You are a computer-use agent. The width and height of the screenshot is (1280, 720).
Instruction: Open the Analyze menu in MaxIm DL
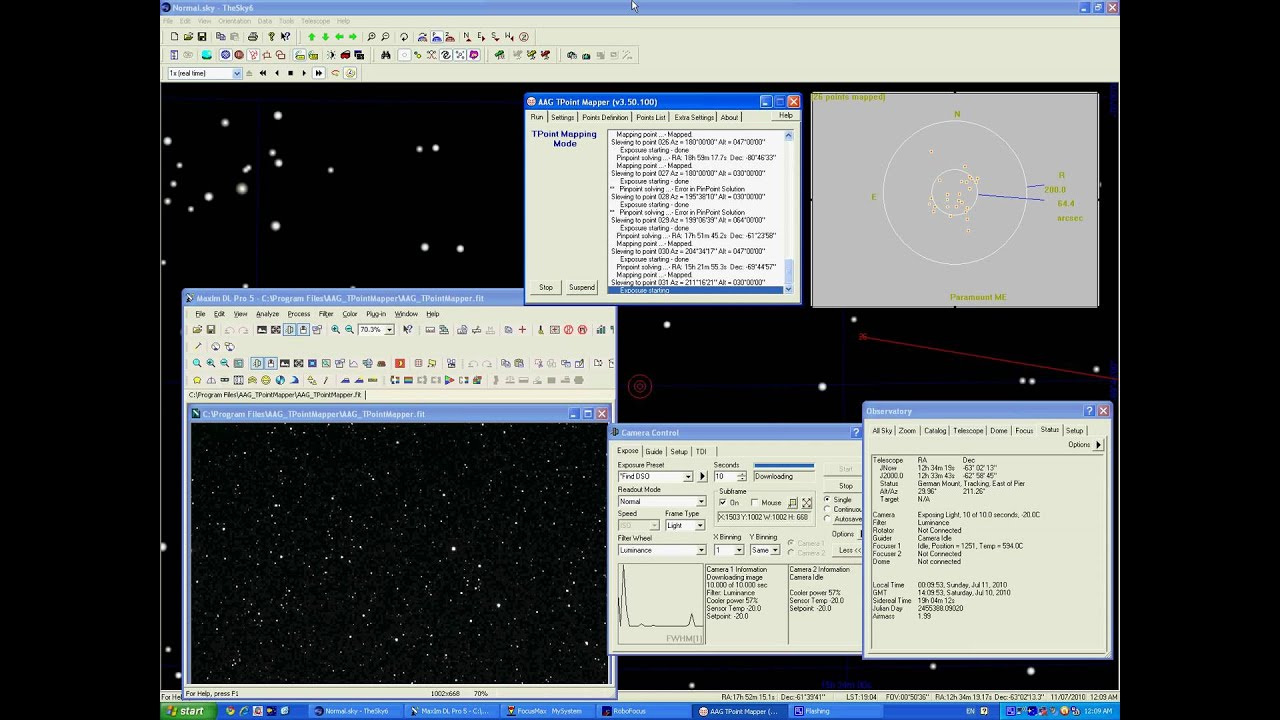click(267, 314)
